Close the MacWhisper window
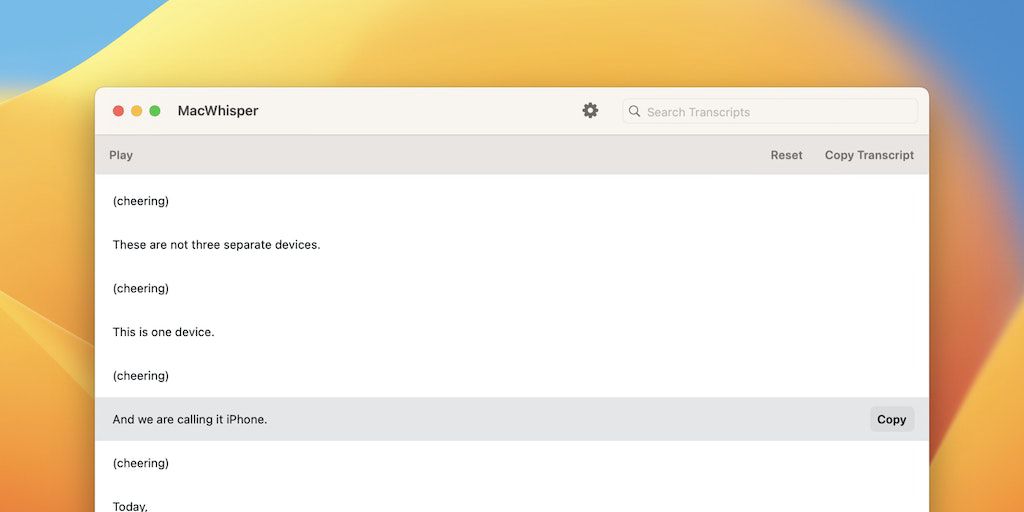 (x=118, y=111)
